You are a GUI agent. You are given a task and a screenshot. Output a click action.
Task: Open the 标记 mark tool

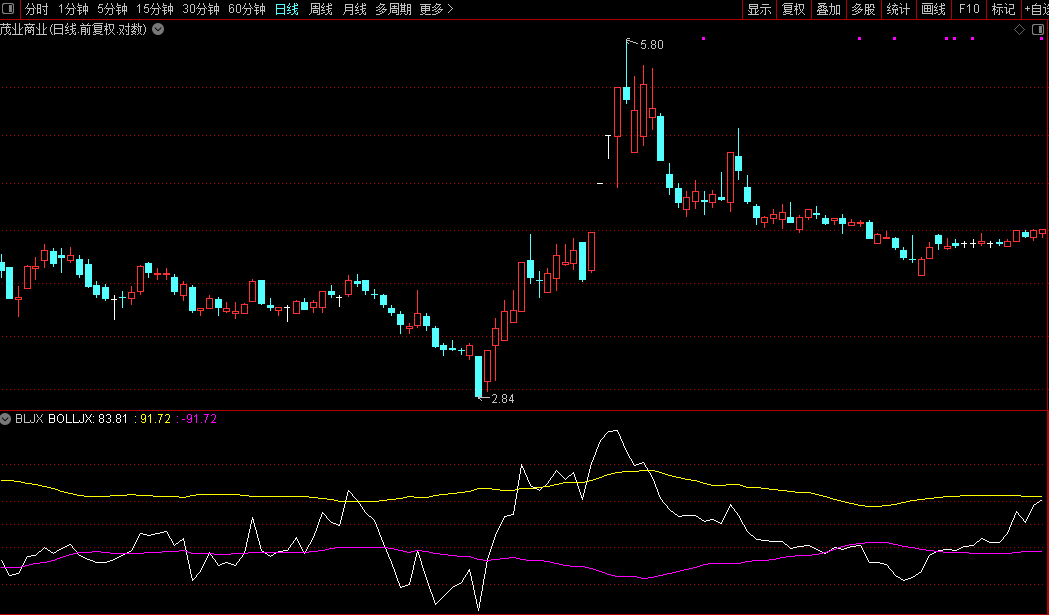click(x=1003, y=10)
